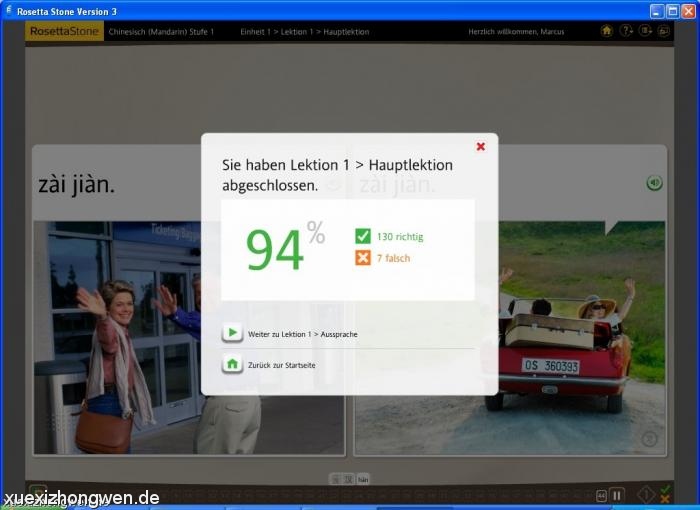
Task: Click the Rosetta Stone title bar app icon
Action: point(8,10)
